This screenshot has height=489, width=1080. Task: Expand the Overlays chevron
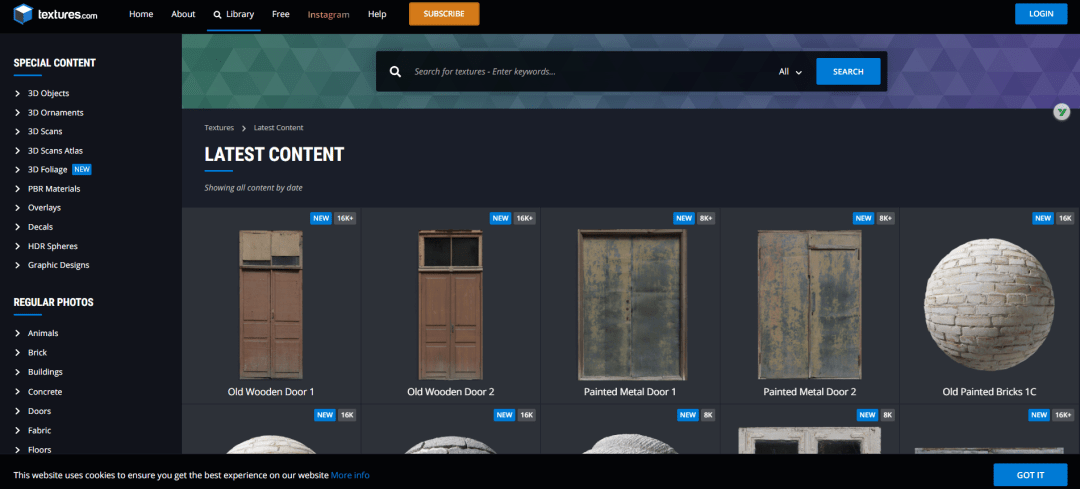coord(18,207)
